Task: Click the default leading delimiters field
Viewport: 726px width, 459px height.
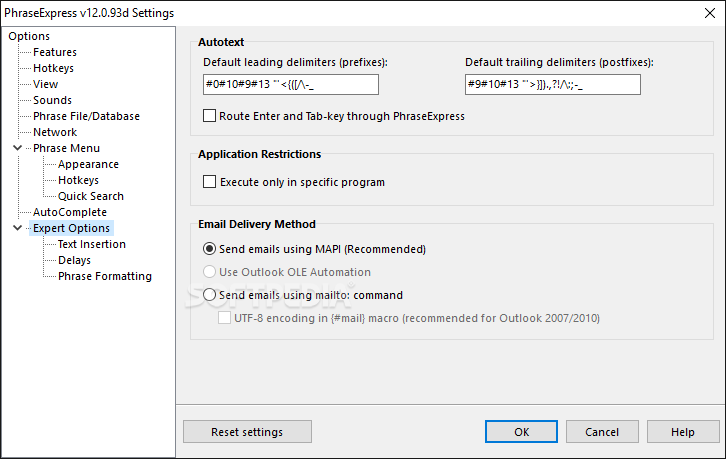Action: click(291, 84)
